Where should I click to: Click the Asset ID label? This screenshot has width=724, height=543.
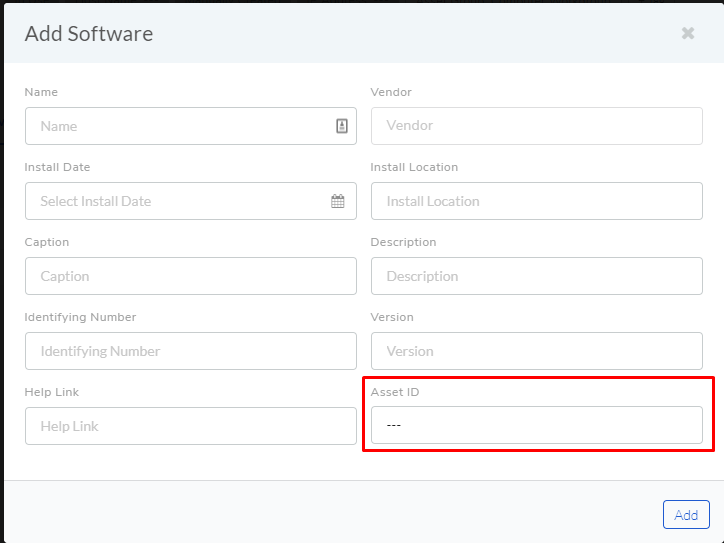[395, 392]
